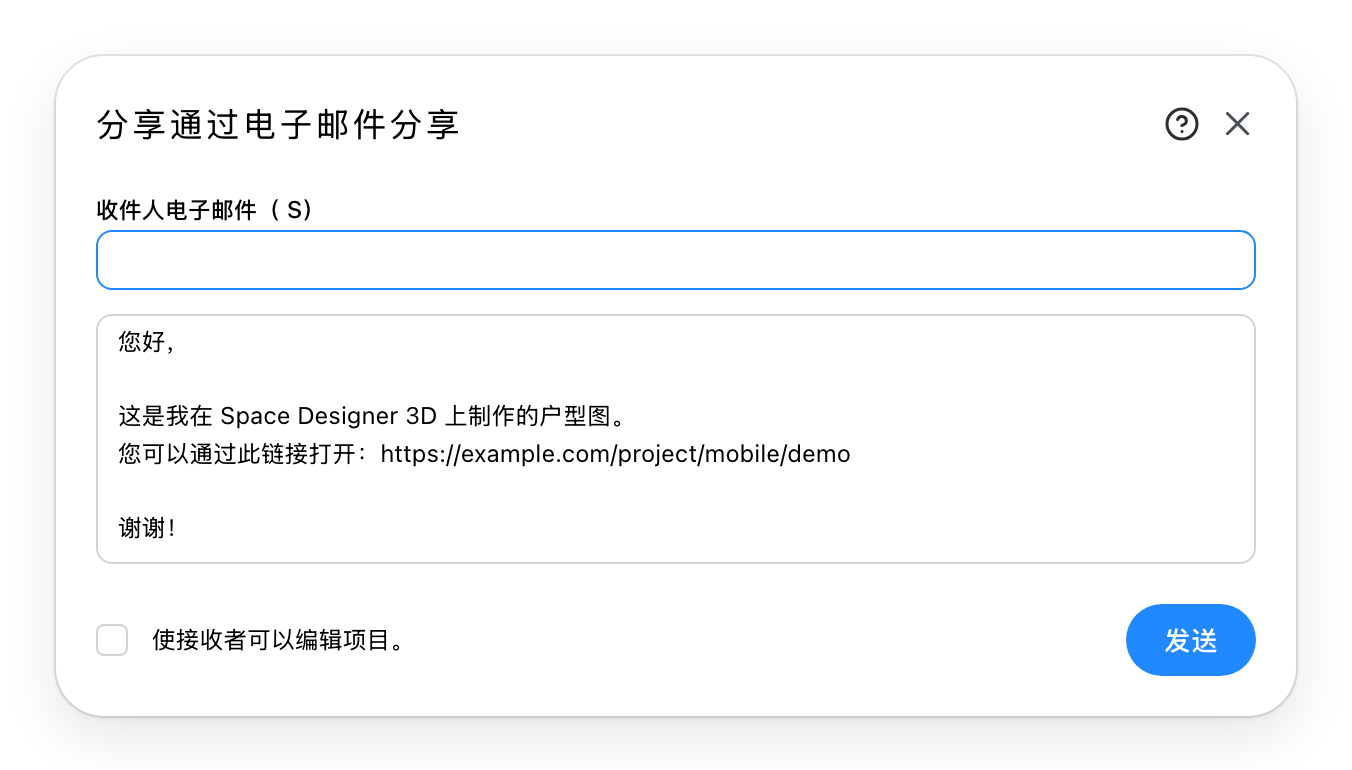Click the https://example.com/project/mobile/demo link text
Screen dimensions: 1352x770
pos(616,454)
